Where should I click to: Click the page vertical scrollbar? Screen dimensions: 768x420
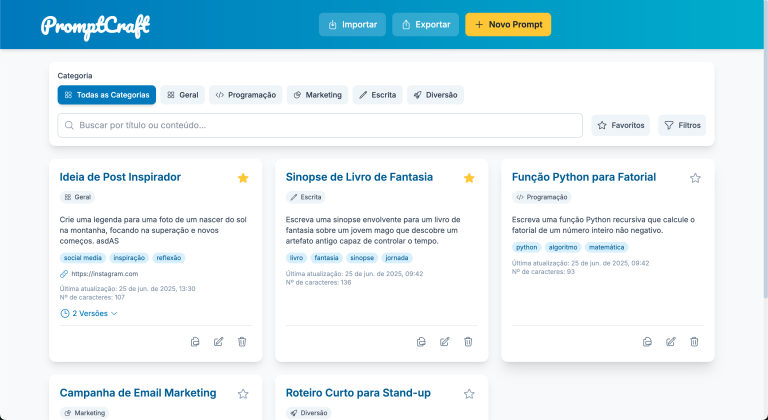(x=766, y=147)
